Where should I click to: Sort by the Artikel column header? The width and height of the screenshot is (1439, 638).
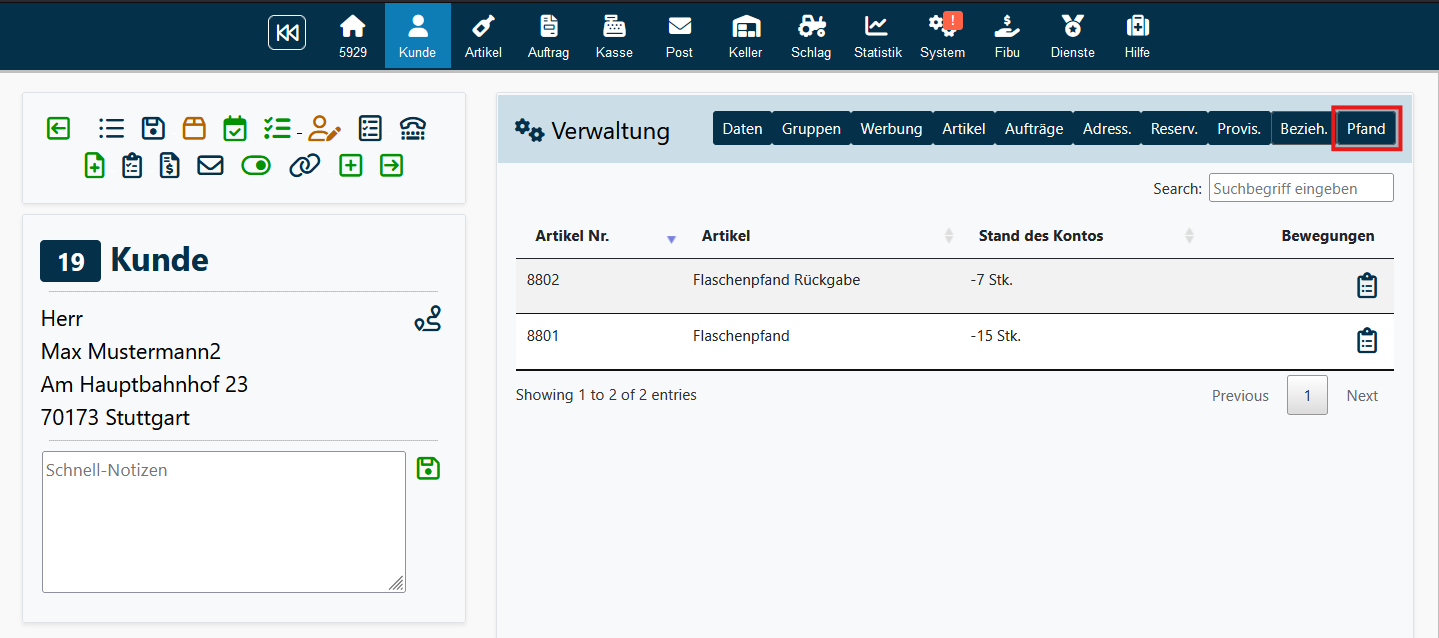point(725,236)
